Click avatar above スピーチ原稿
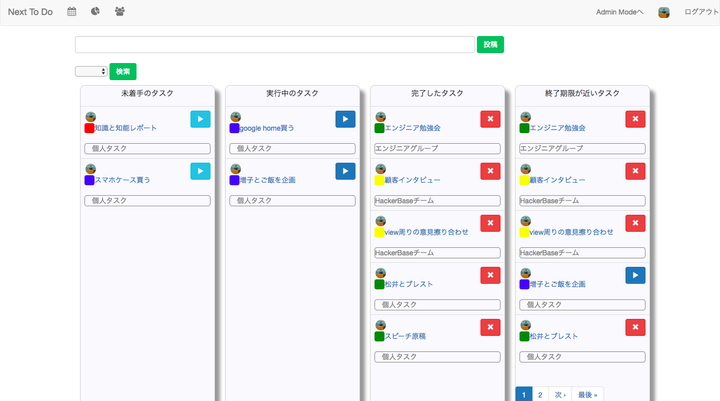 tap(381, 325)
